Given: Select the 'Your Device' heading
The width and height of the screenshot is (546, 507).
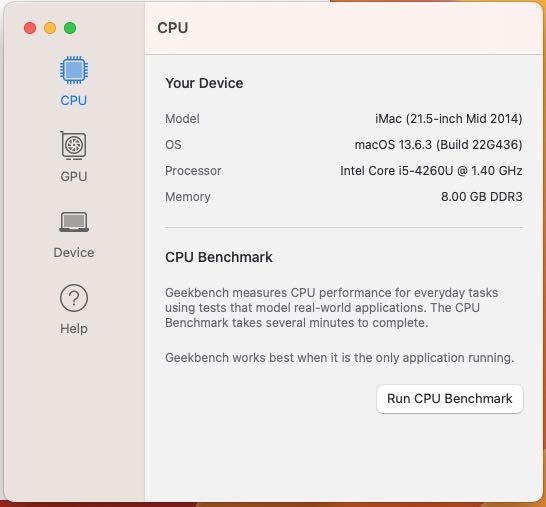Looking at the screenshot, I should click(204, 83).
